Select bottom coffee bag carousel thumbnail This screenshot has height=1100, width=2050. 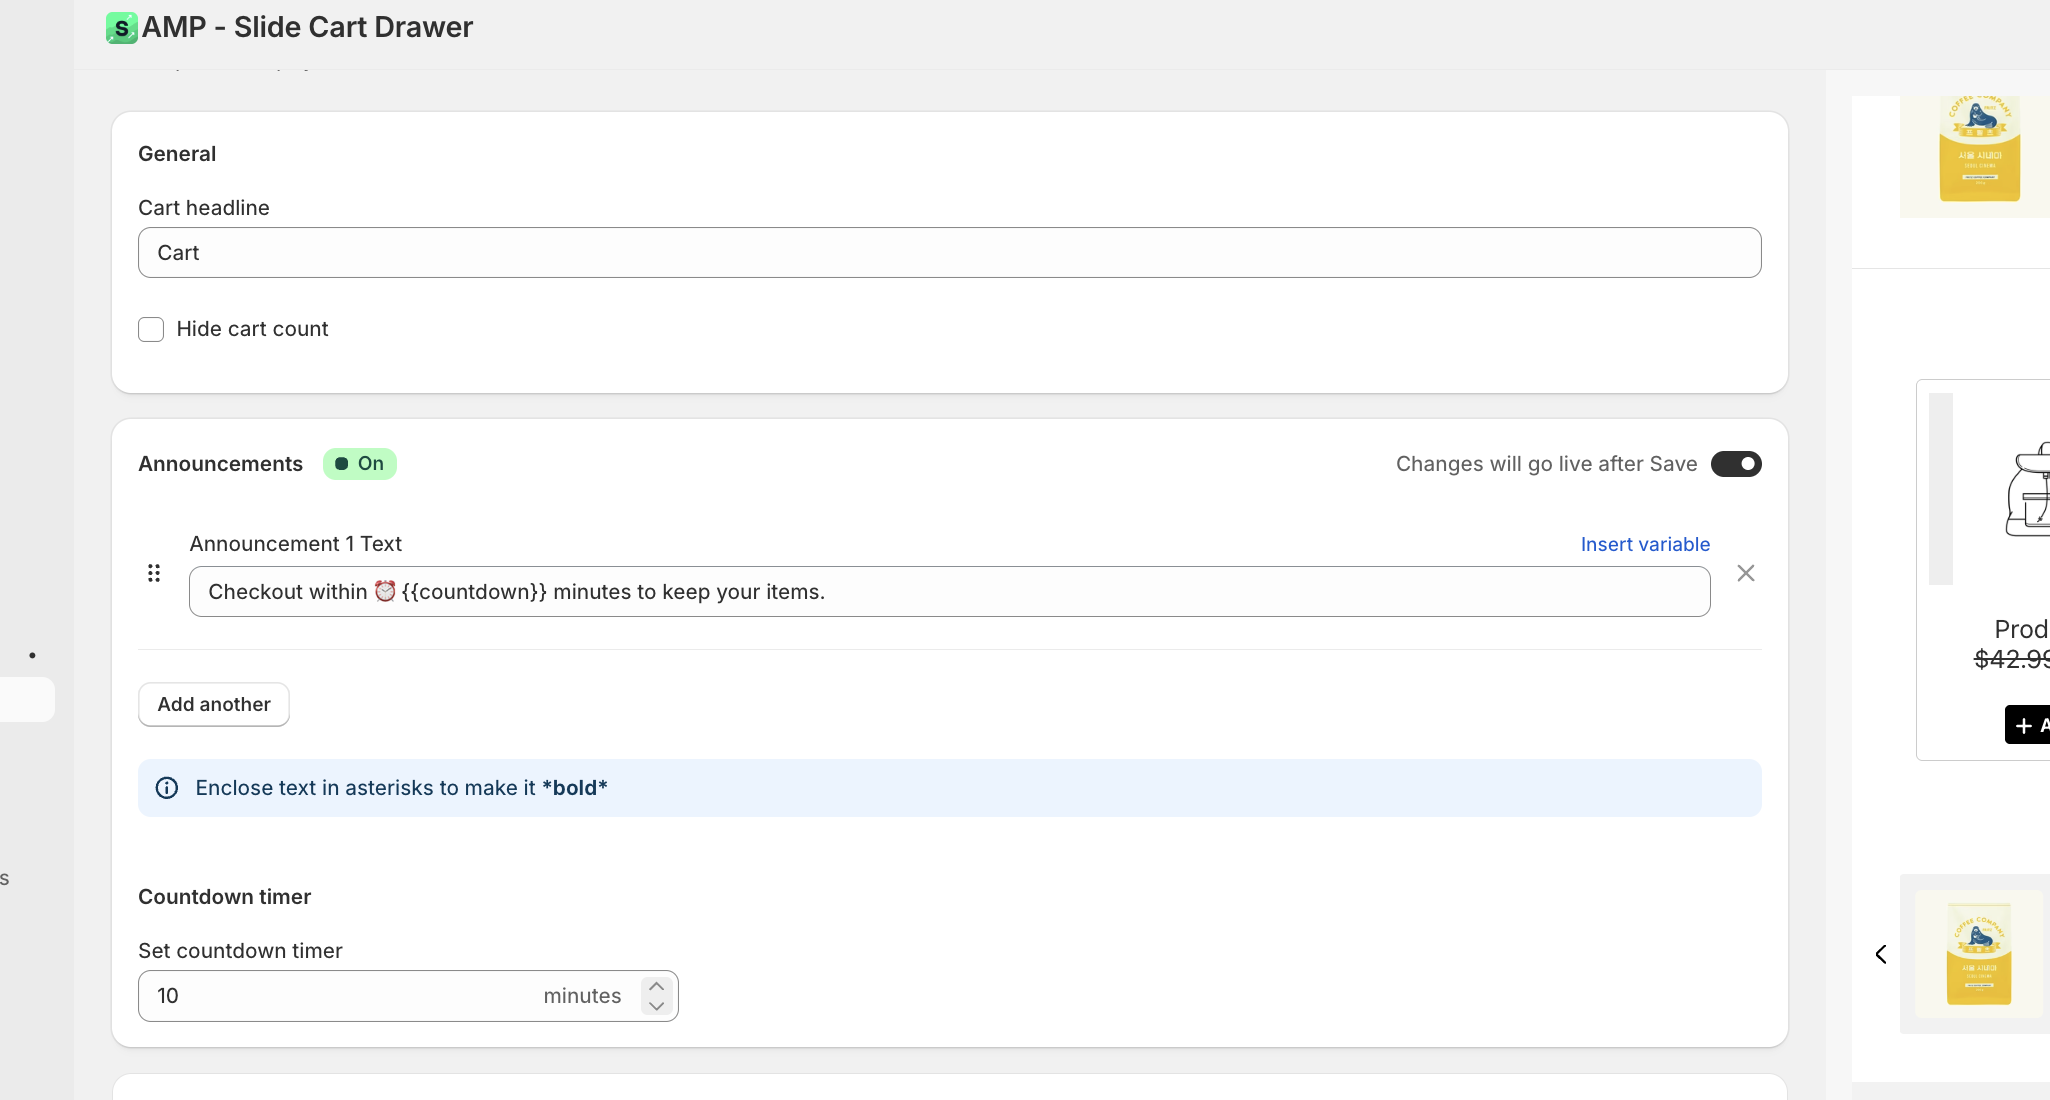[x=1978, y=954]
